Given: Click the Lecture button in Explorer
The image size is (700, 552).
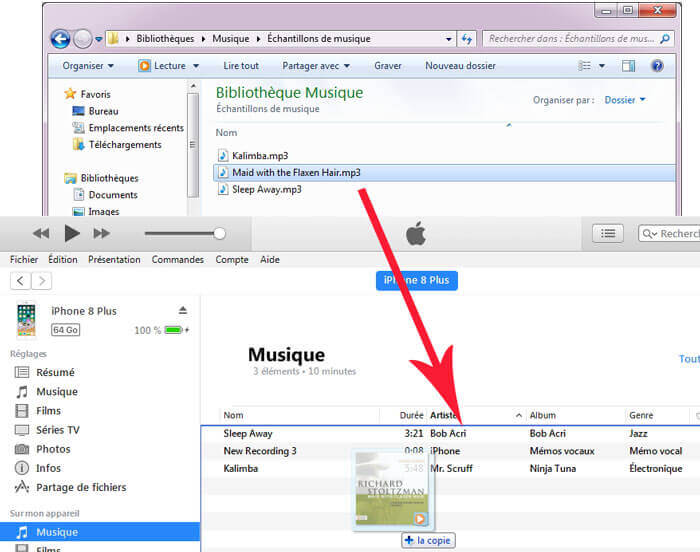Looking at the screenshot, I should [x=162, y=66].
